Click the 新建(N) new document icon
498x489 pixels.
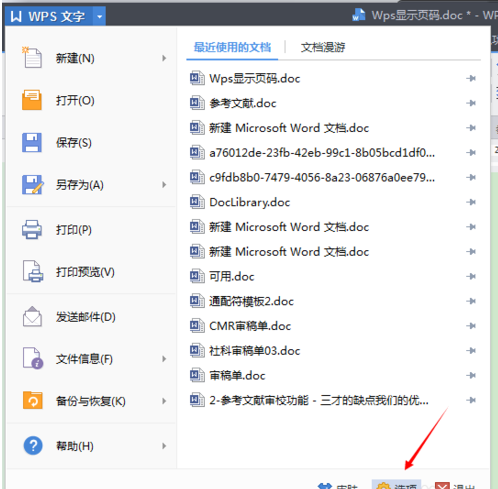pos(32,58)
